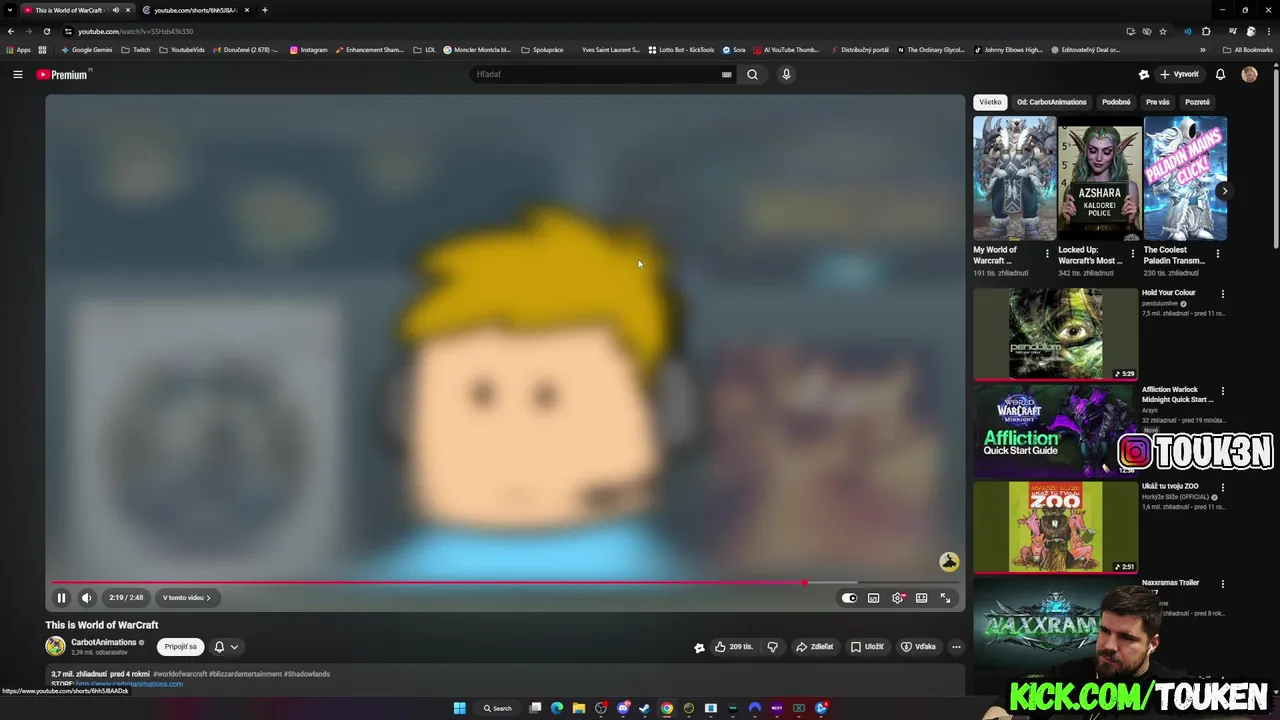The width and height of the screenshot is (1280, 720).
Task: Open the 'Hold Your Colour' video thumbnail
Action: click(x=1056, y=334)
